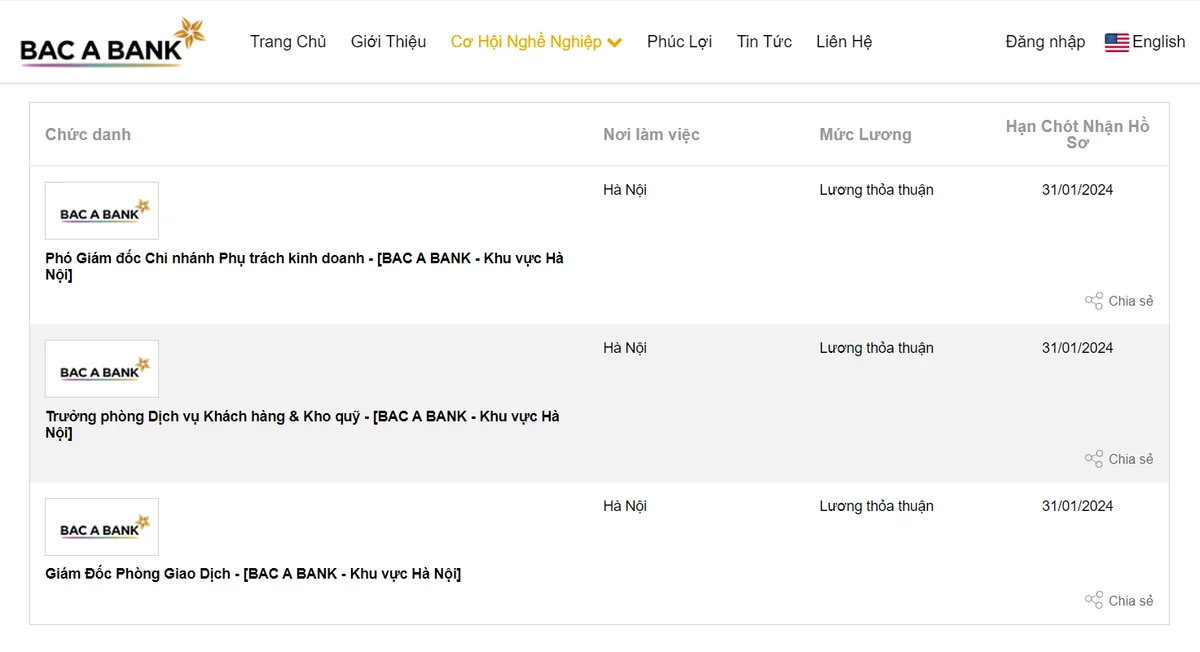Click Hà Nội in Giám Đốc Phòng Giao Dịch row
Screen dimensions: 1200x652
point(625,506)
